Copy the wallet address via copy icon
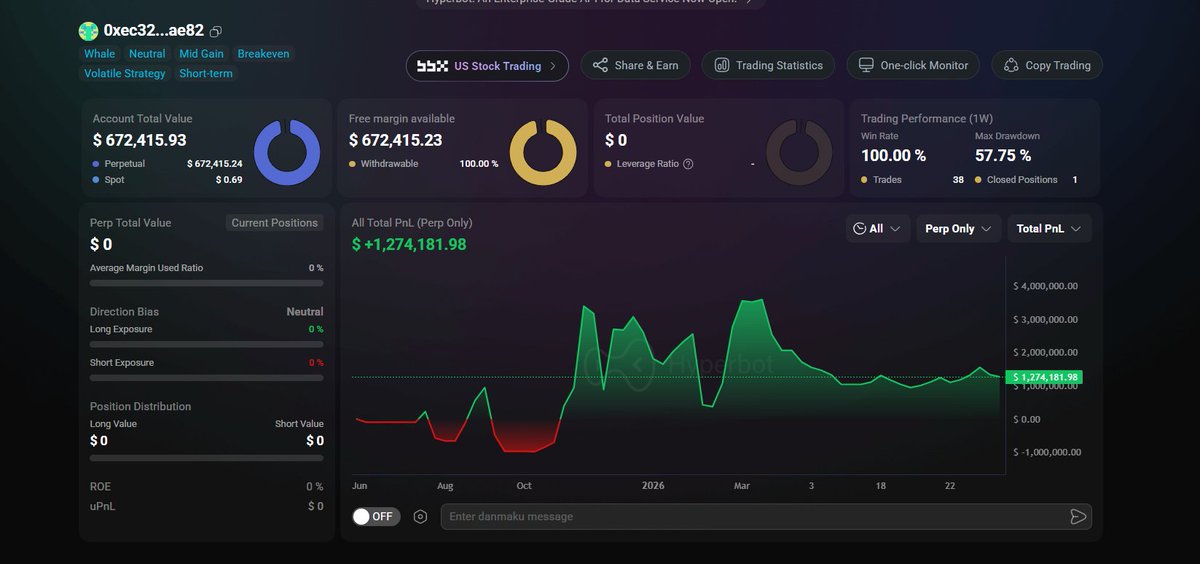The height and width of the screenshot is (564, 1200). click(217, 32)
